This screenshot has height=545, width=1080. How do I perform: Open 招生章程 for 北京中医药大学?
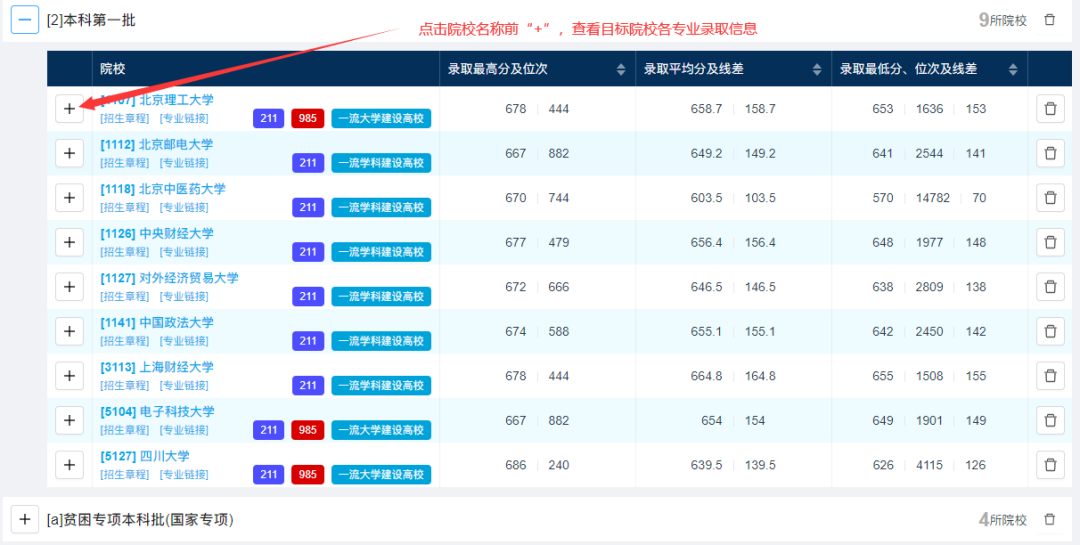tap(125, 207)
